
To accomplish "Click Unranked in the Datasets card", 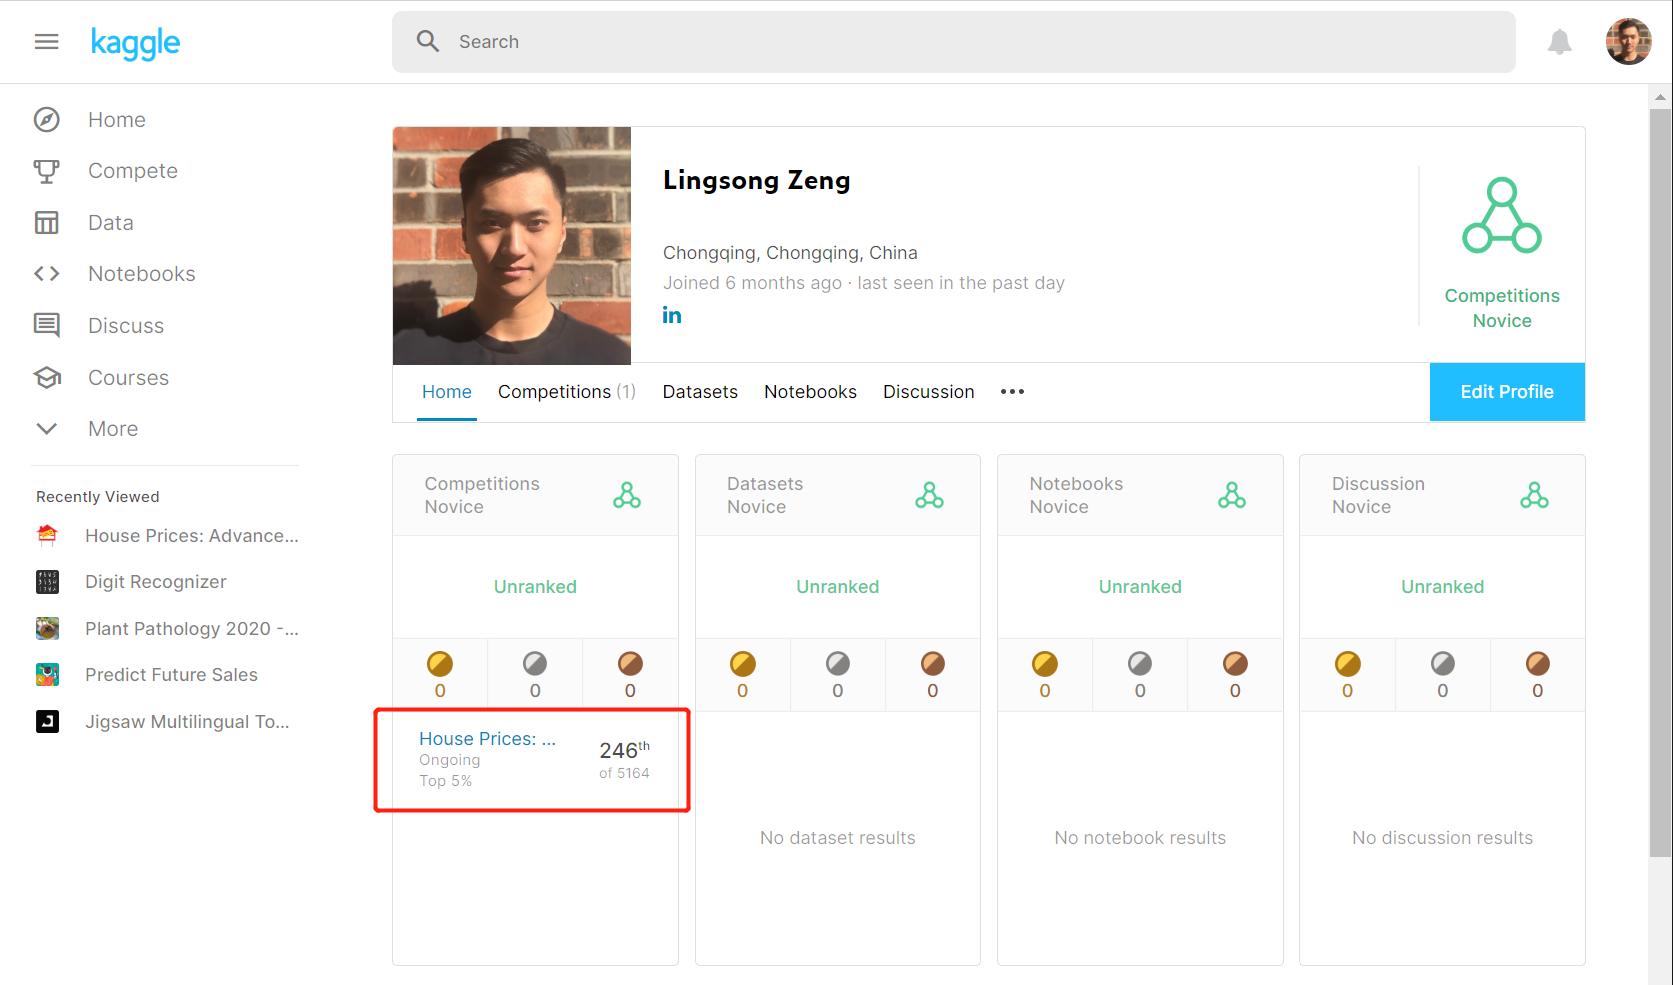I will point(838,587).
